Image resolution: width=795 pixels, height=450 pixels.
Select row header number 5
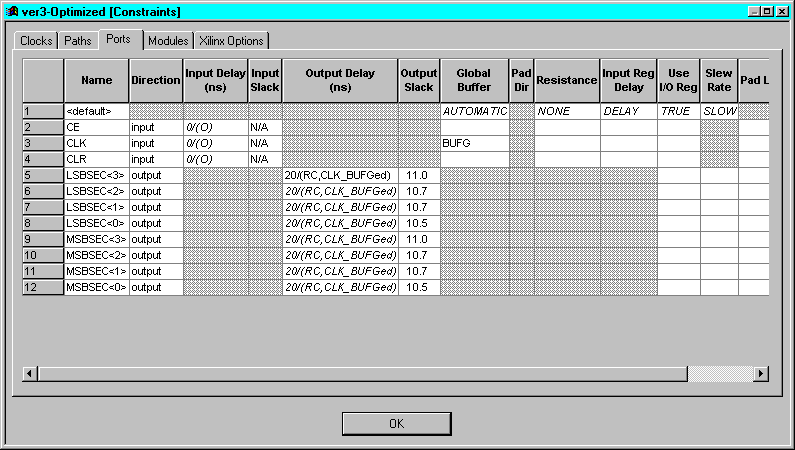(x=43, y=176)
